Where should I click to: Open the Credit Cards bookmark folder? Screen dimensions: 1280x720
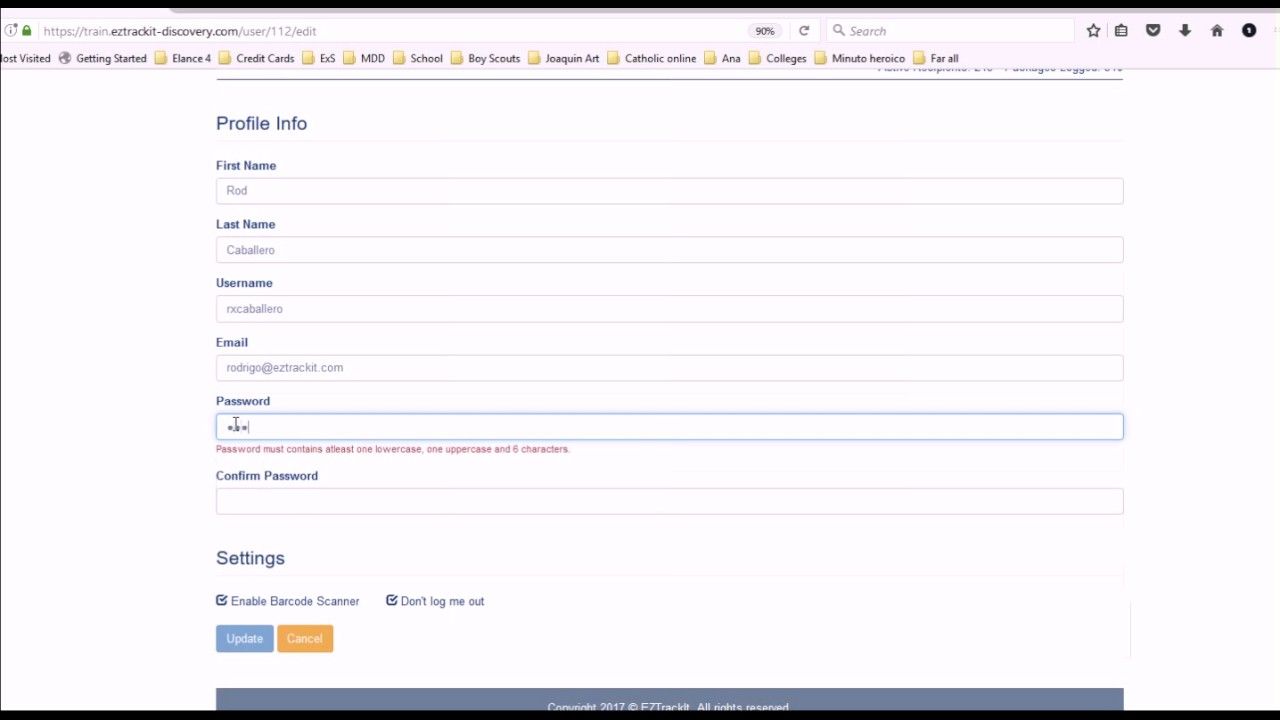(x=256, y=58)
